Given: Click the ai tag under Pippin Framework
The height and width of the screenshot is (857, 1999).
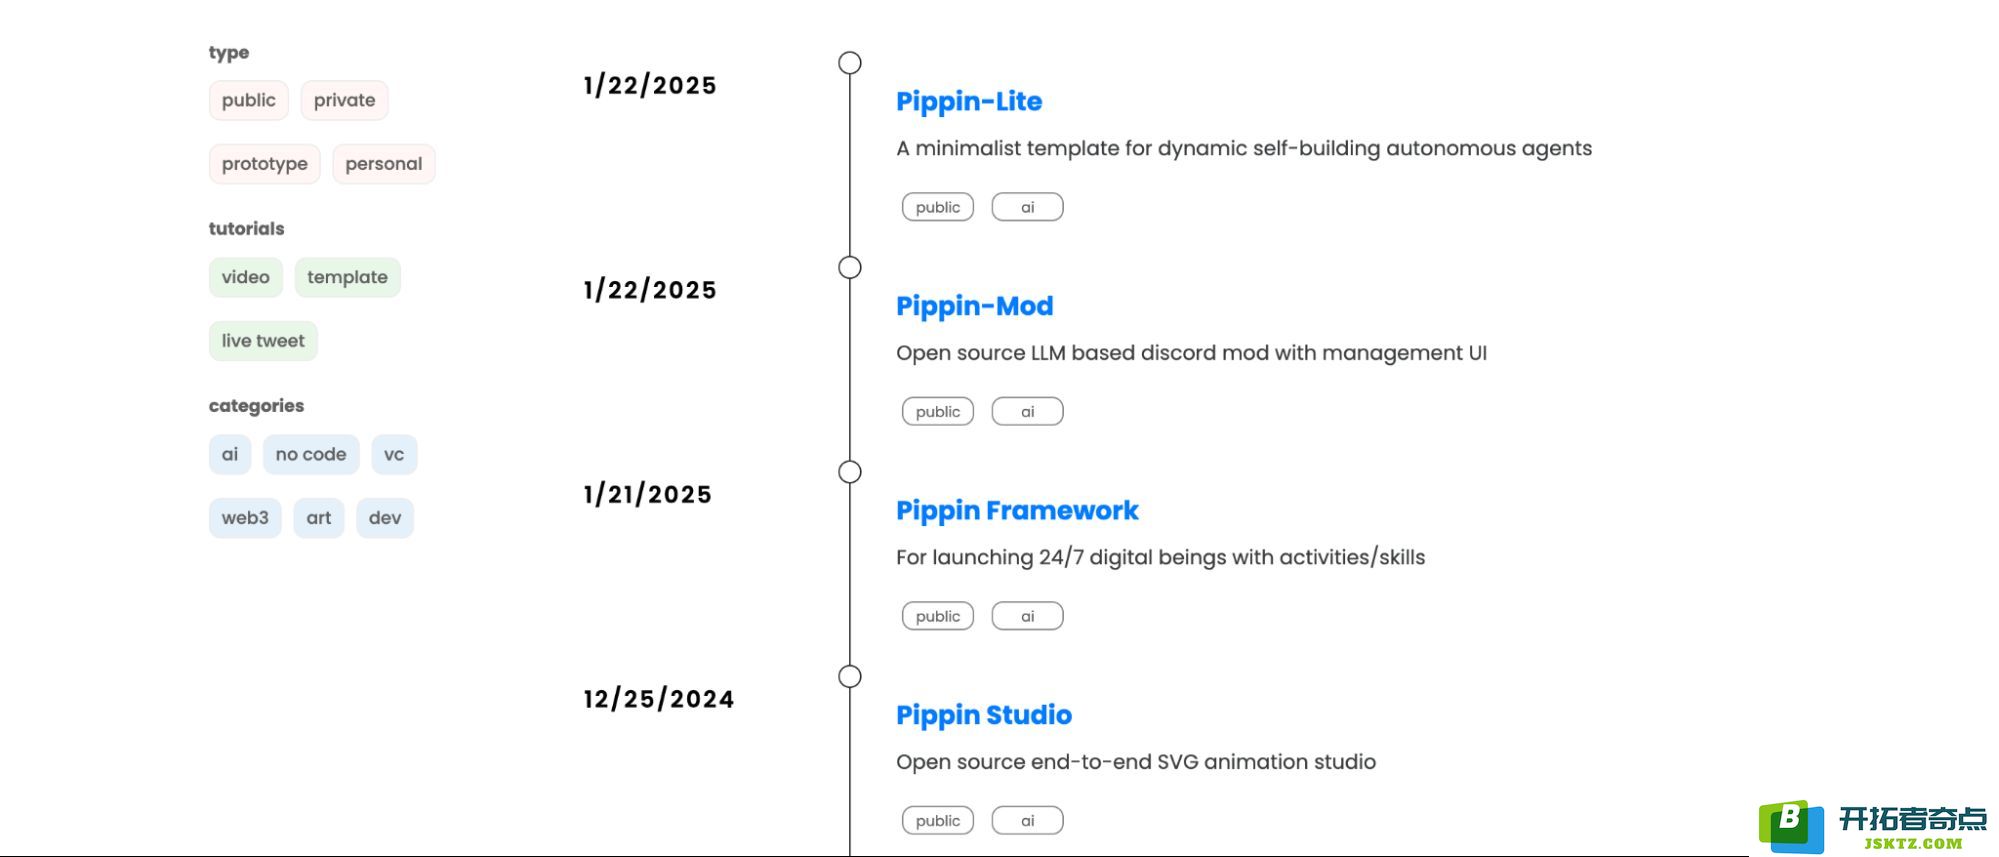Looking at the screenshot, I should click(1027, 617).
